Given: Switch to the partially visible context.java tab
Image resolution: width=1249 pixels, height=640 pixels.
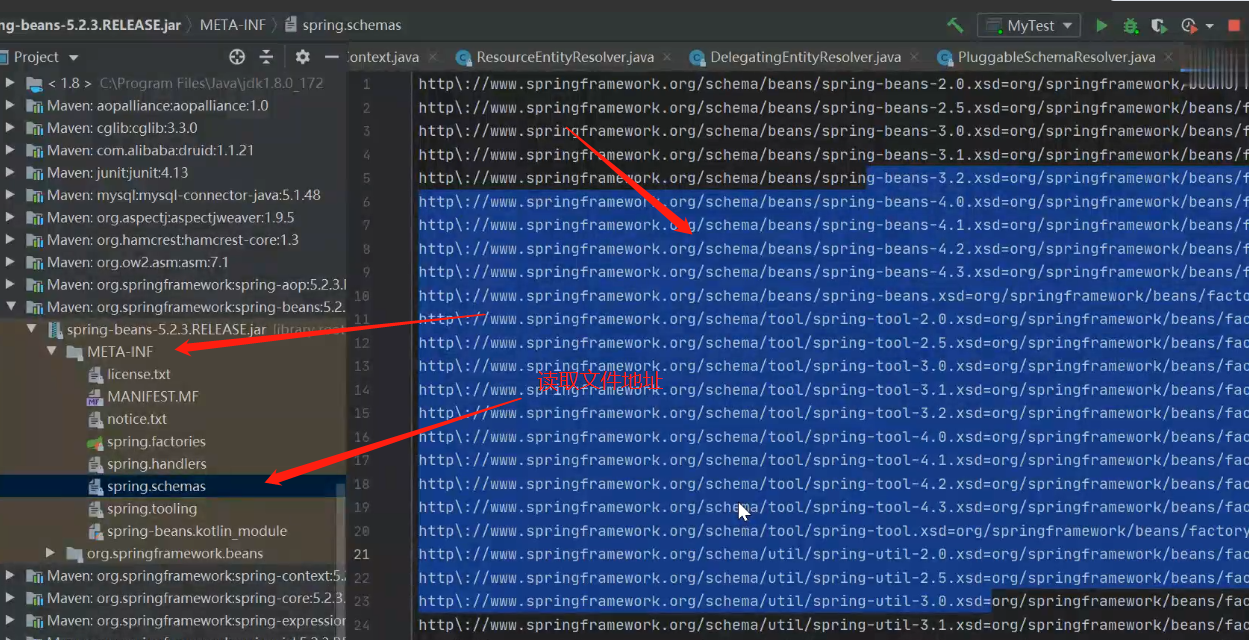Looking at the screenshot, I should [x=383, y=57].
